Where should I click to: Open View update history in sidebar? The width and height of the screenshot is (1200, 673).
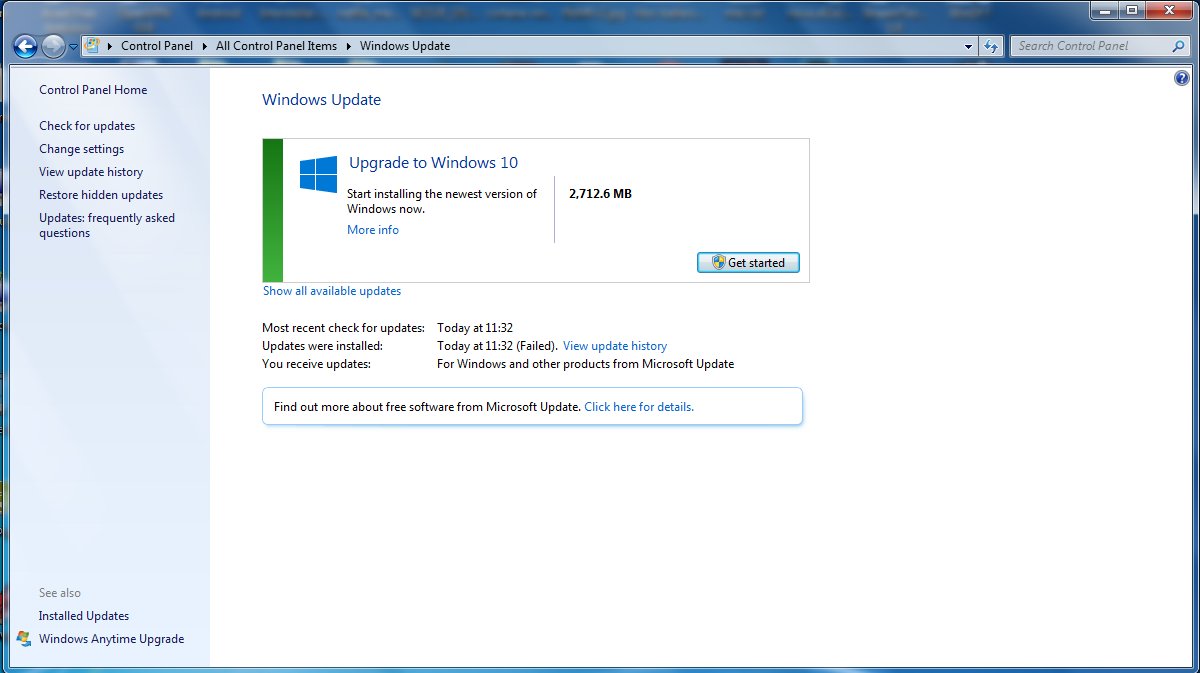pyautogui.click(x=91, y=172)
